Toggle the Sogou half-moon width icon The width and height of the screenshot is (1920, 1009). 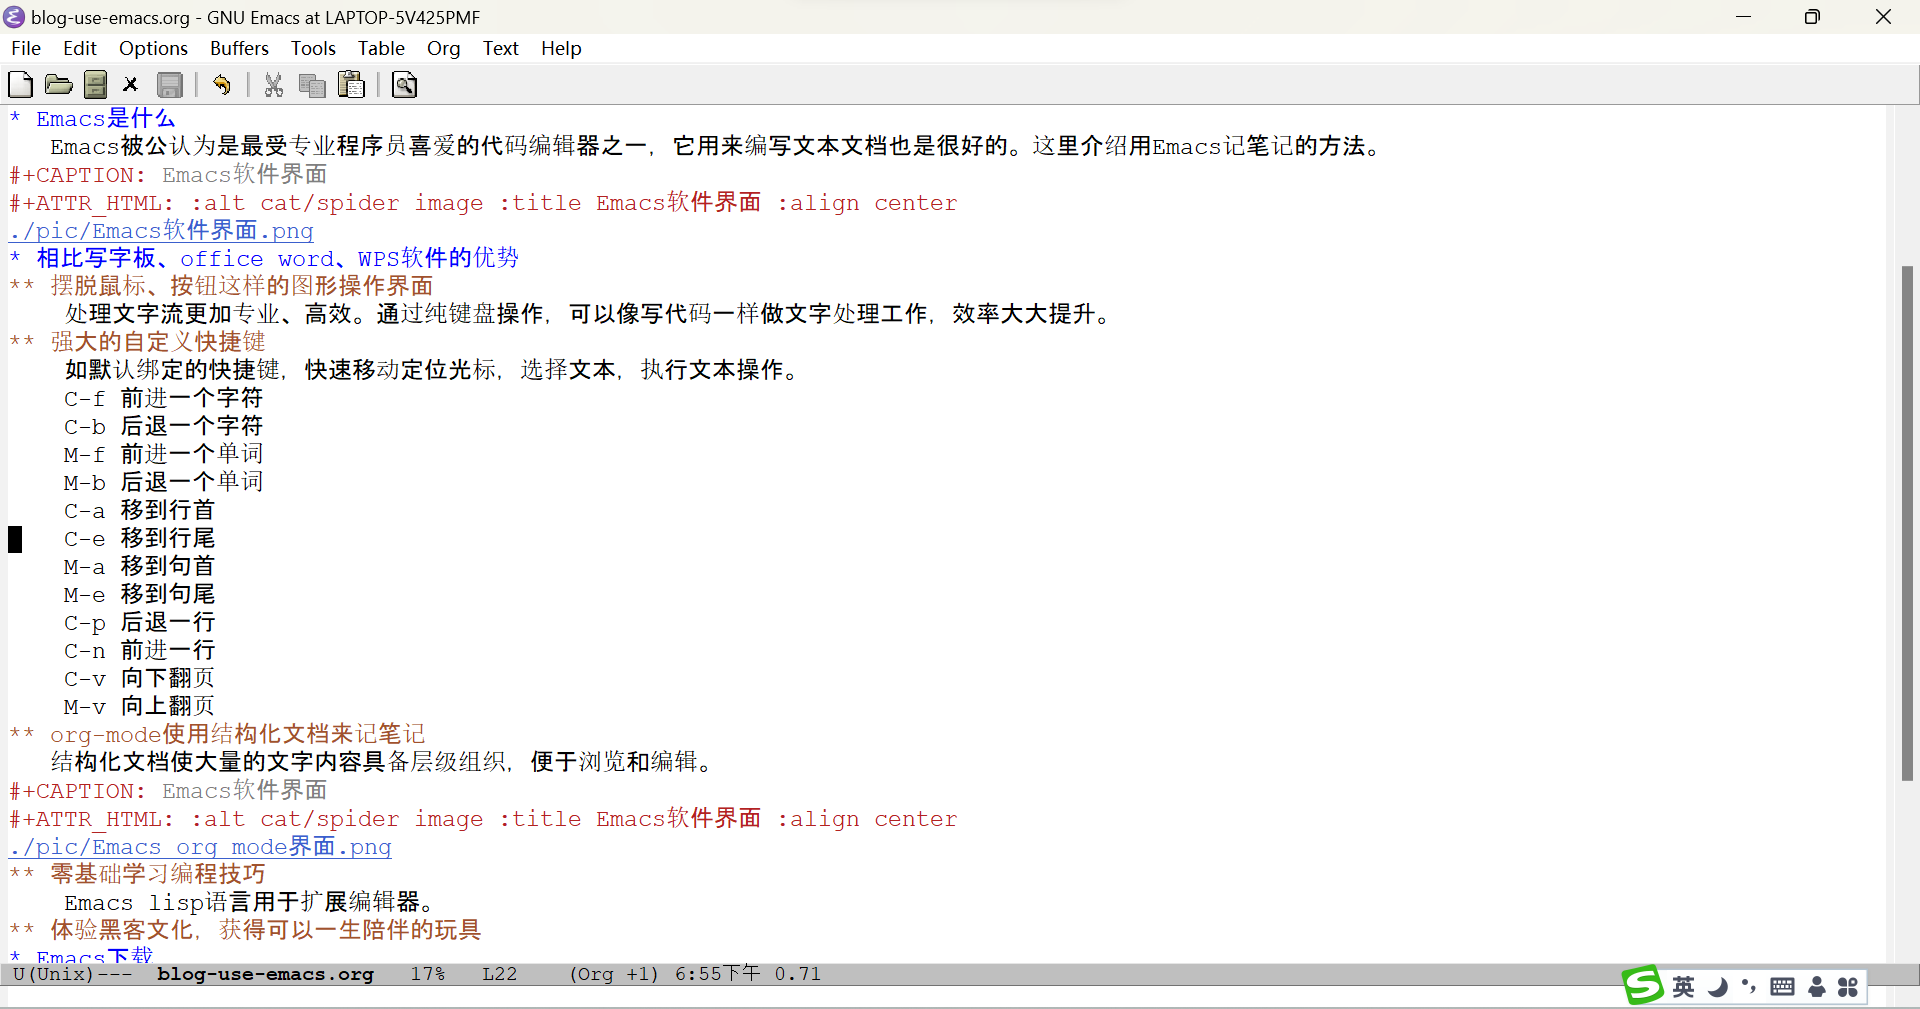pos(1717,987)
